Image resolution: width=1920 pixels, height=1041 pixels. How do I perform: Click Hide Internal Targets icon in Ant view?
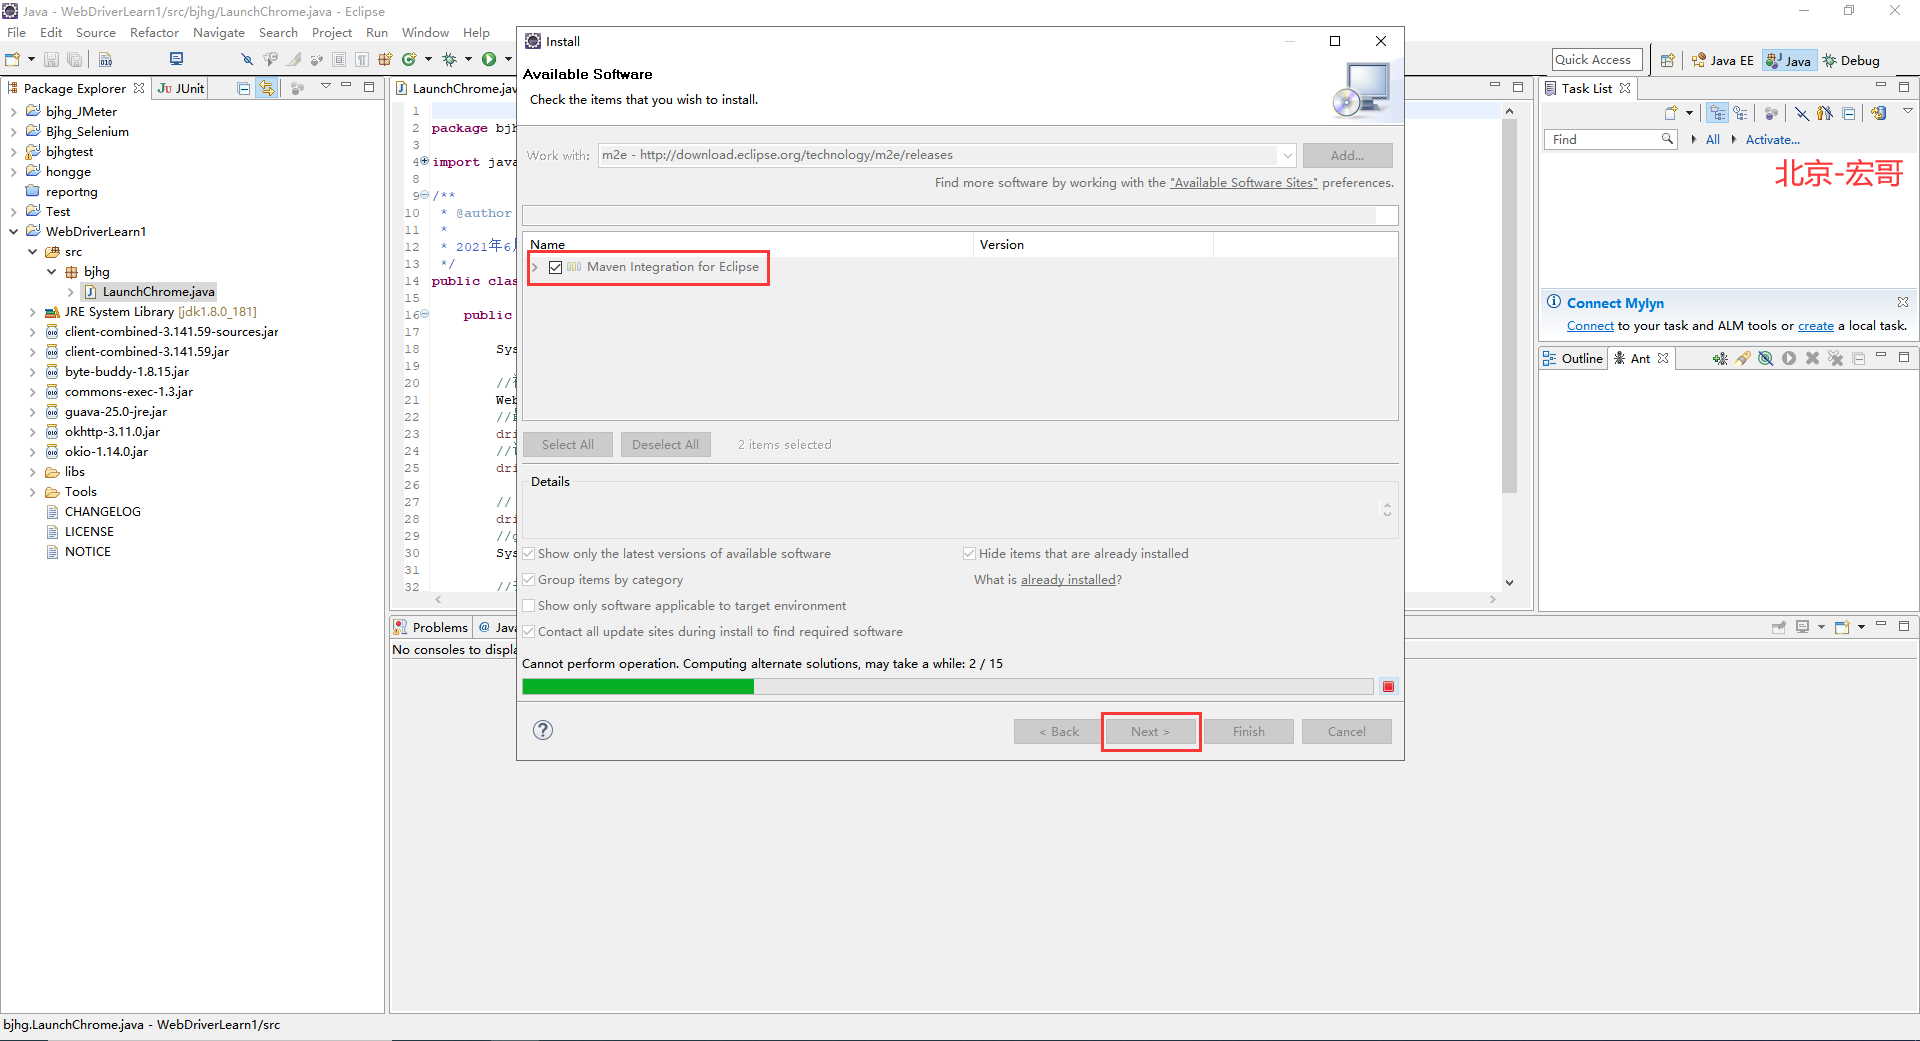pyautogui.click(x=1766, y=358)
